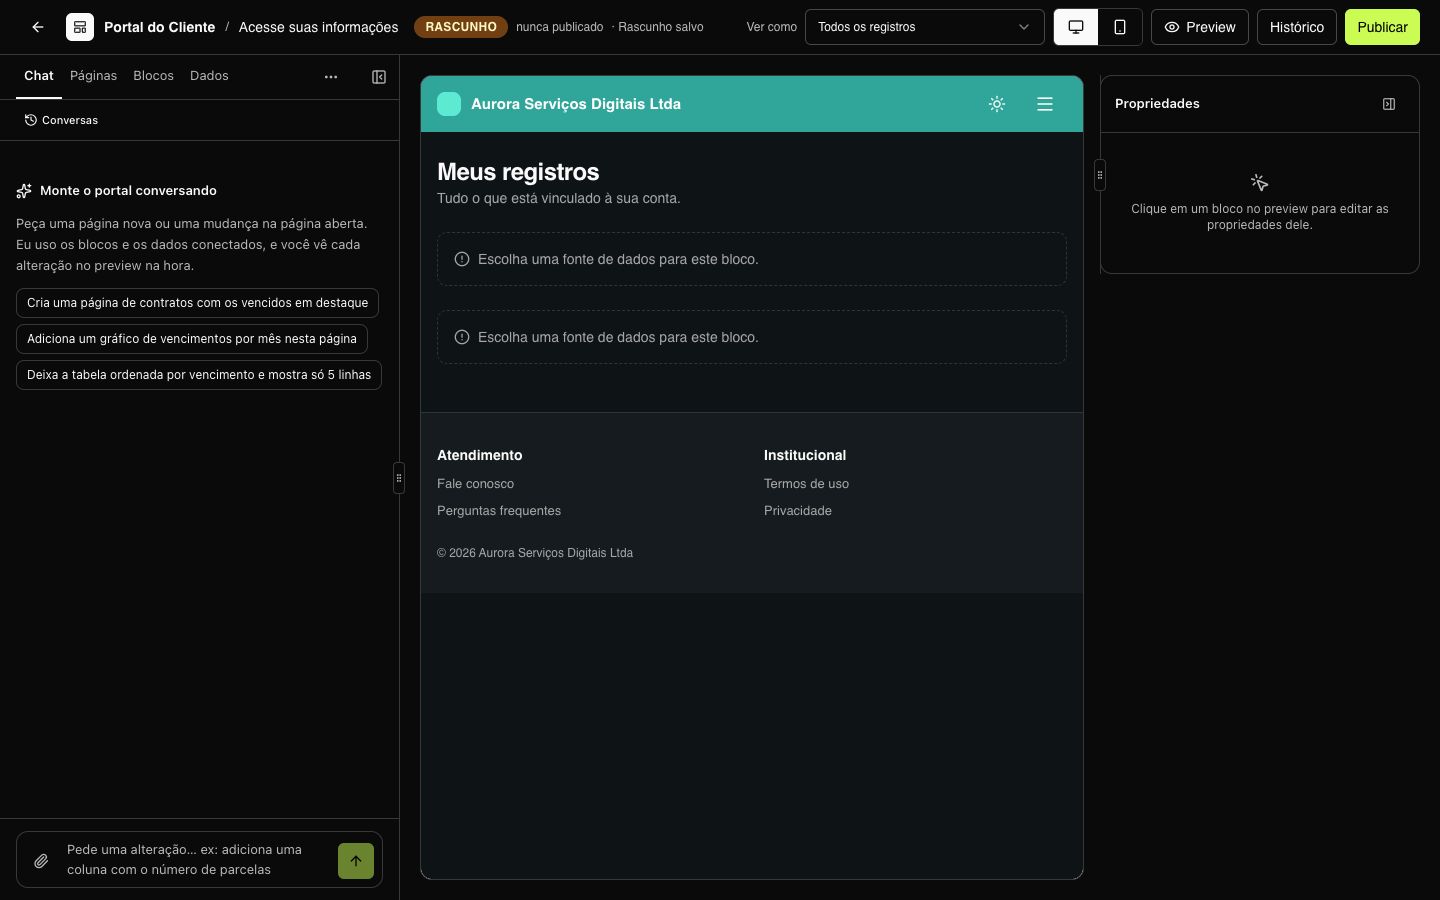Click the Preview button
Image resolution: width=1440 pixels, height=900 pixels.
coord(1200,27)
